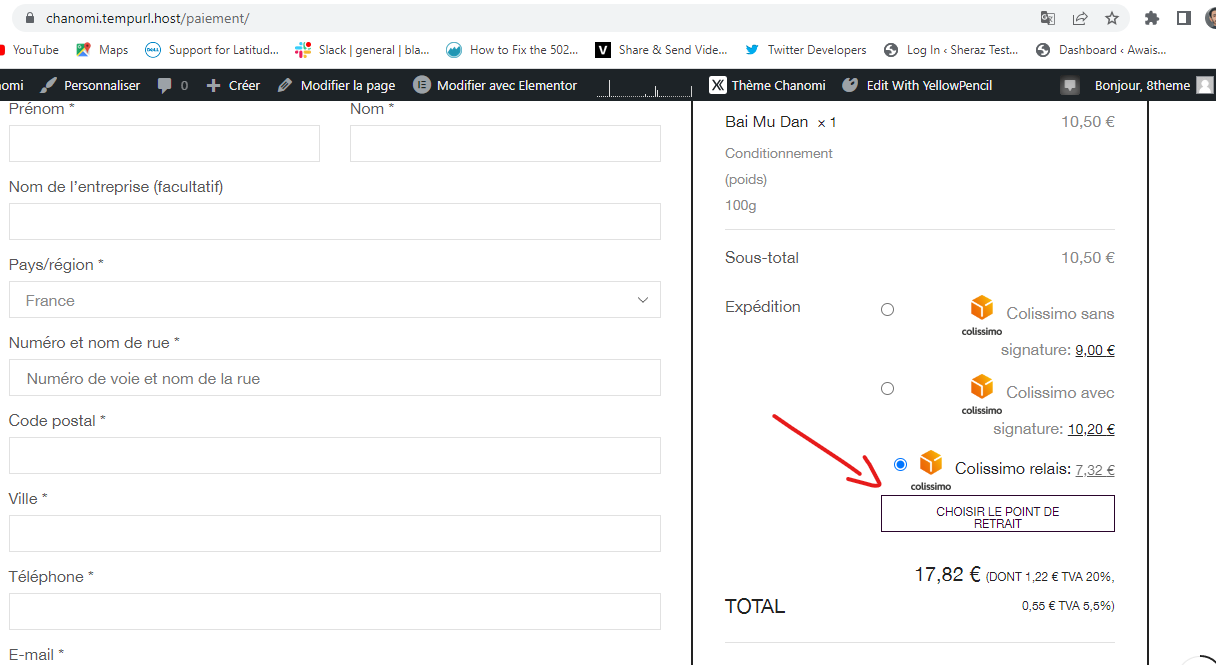Open the Bonjour, 8theme account menu
The width and height of the screenshot is (1216, 665).
coord(1154,85)
